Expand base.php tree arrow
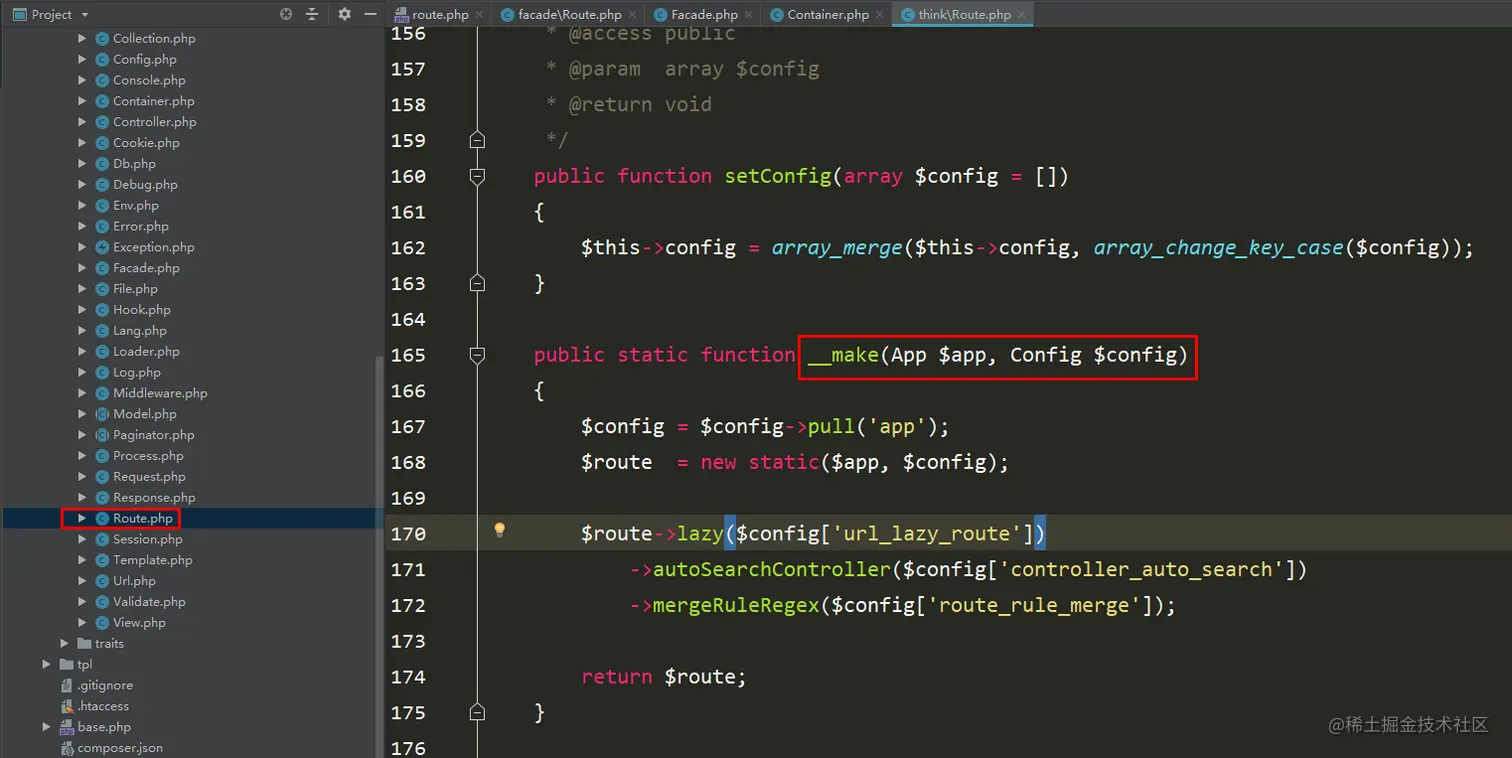Image resolution: width=1512 pixels, height=758 pixels. point(46,727)
